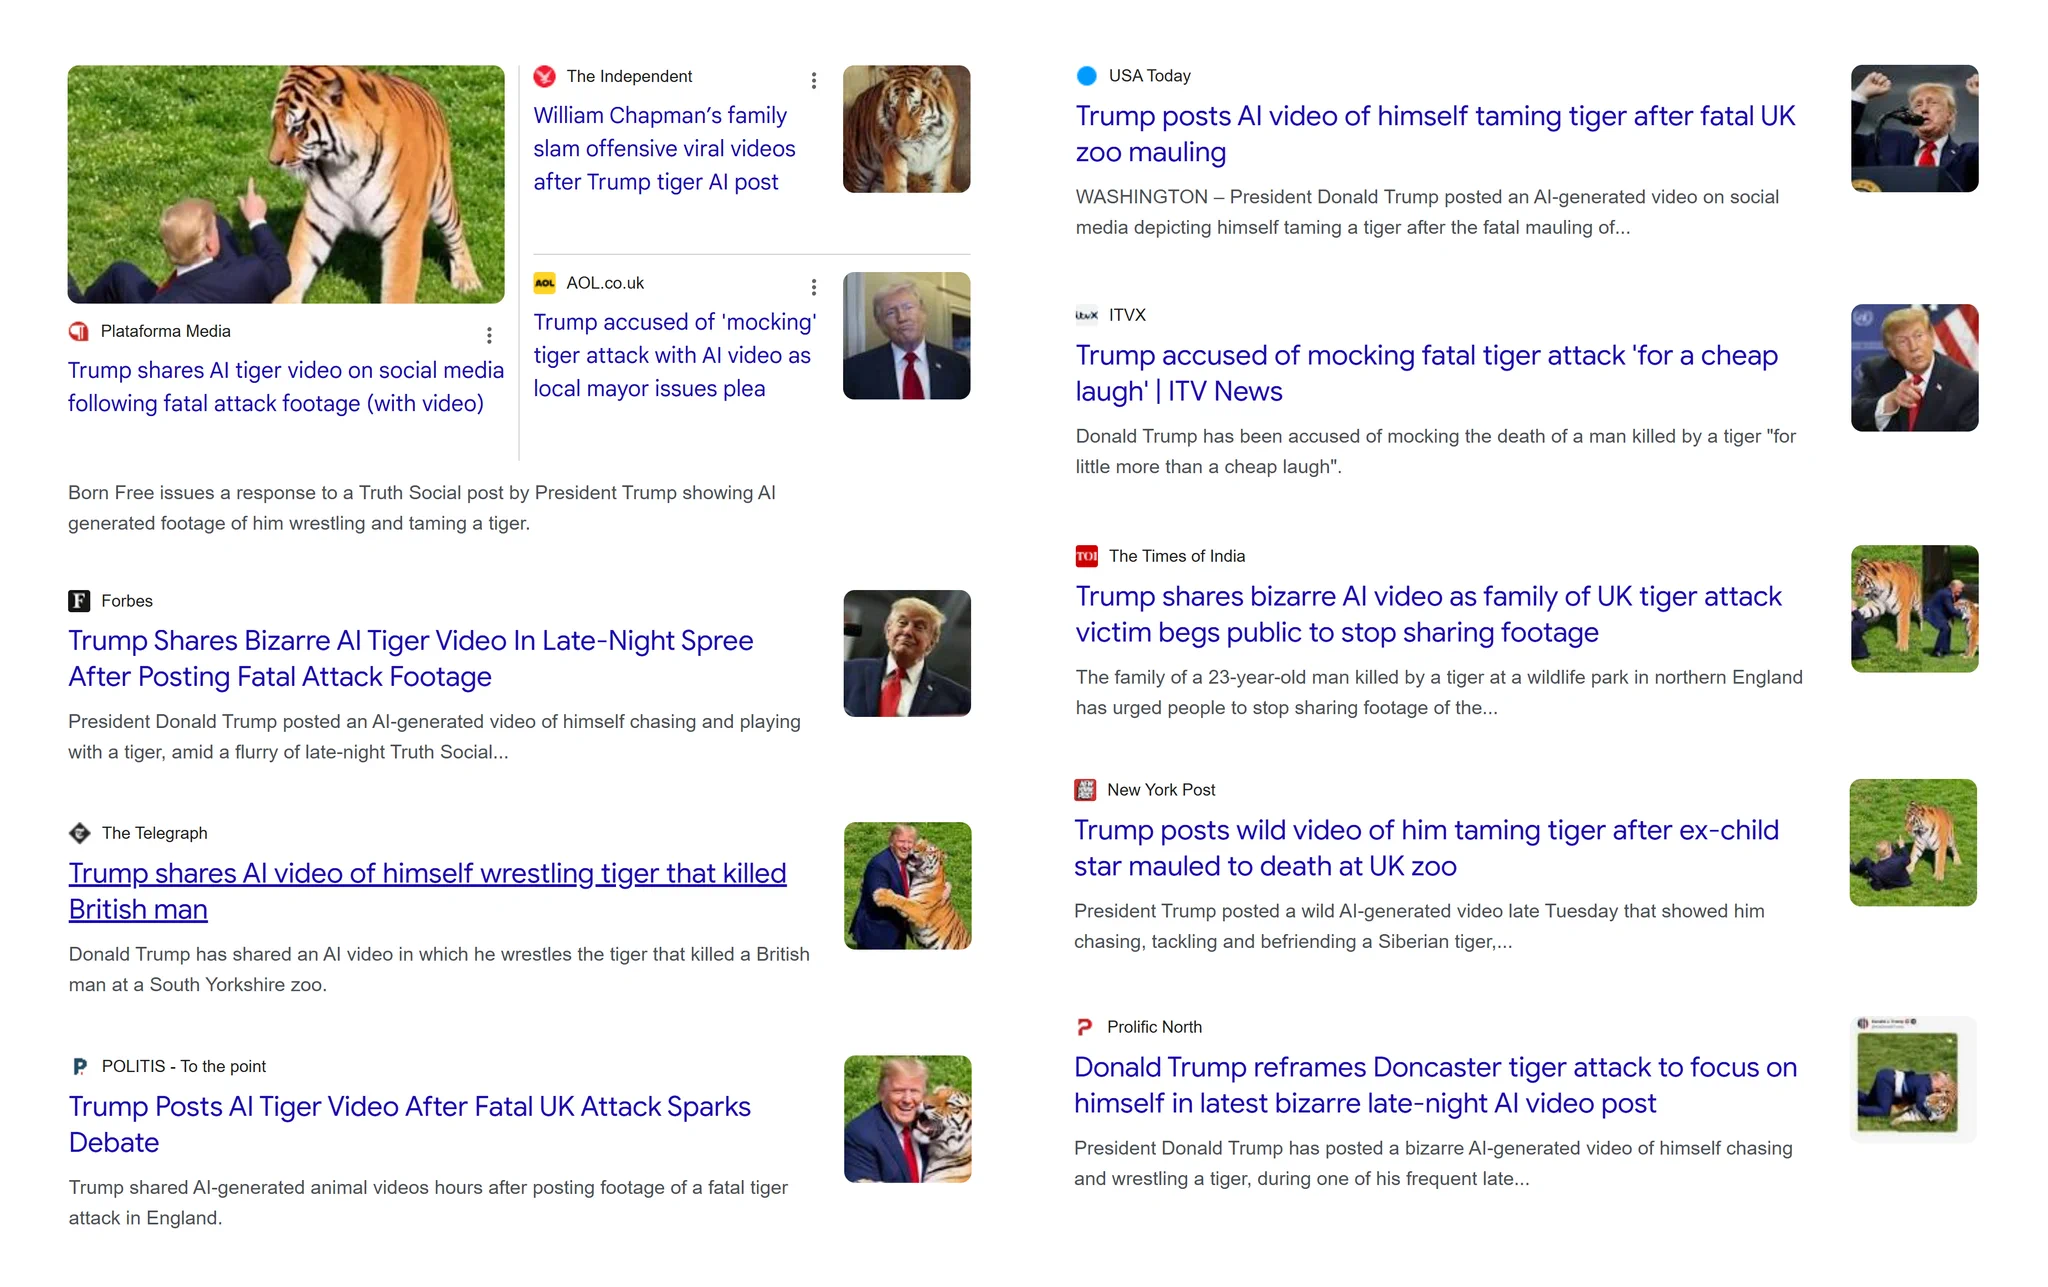The height and width of the screenshot is (1287, 2048).
Task: Click the Plataforma Media source favicon
Action: point(79,331)
